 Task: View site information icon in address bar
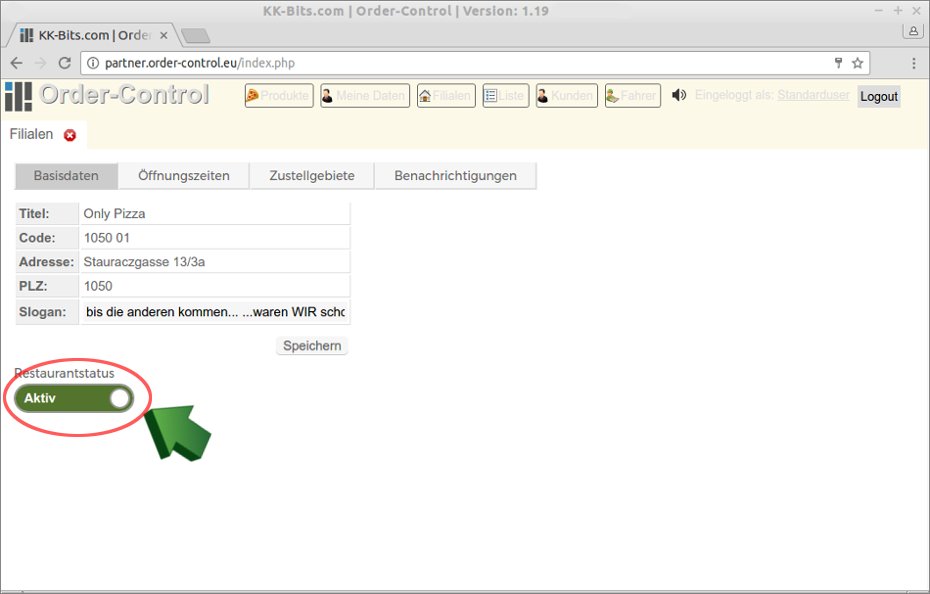[x=93, y=63]
